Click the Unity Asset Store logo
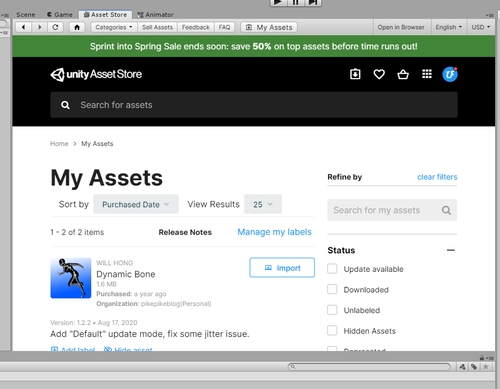This screenshot has width=500, height=389. click(x=96, y=74)
